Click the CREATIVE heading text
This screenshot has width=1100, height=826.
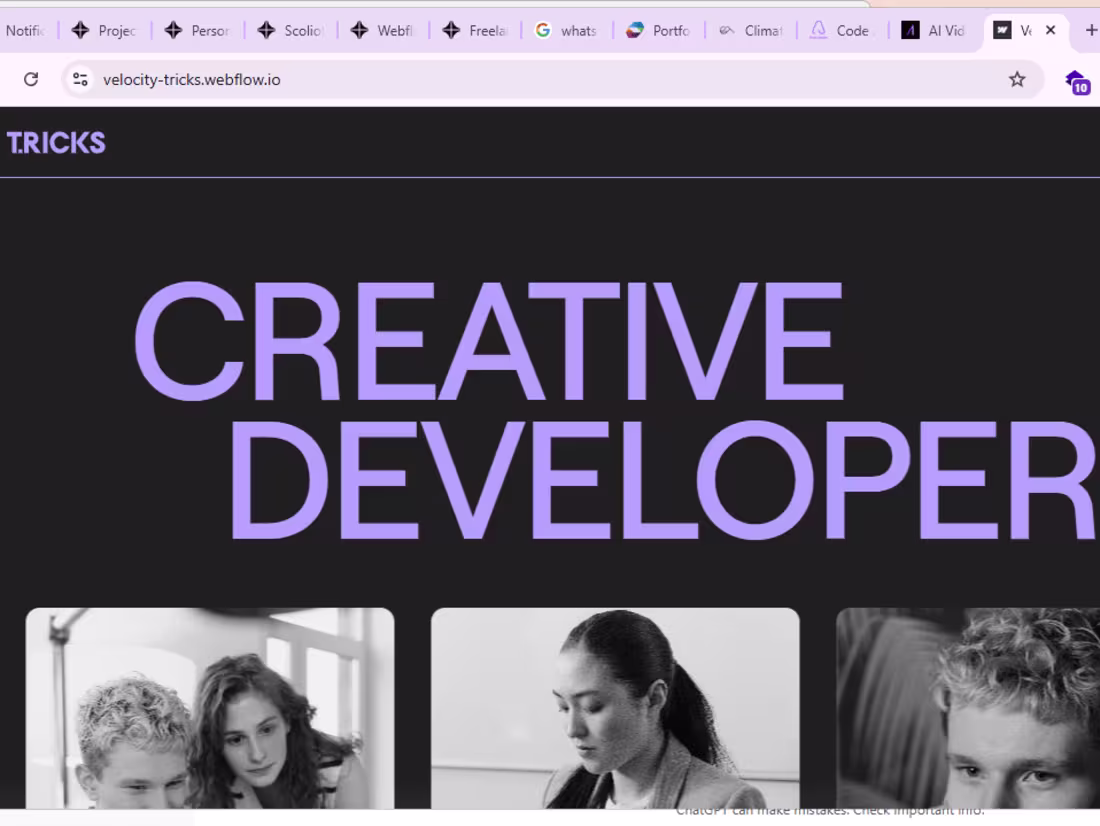coord(489,341)
